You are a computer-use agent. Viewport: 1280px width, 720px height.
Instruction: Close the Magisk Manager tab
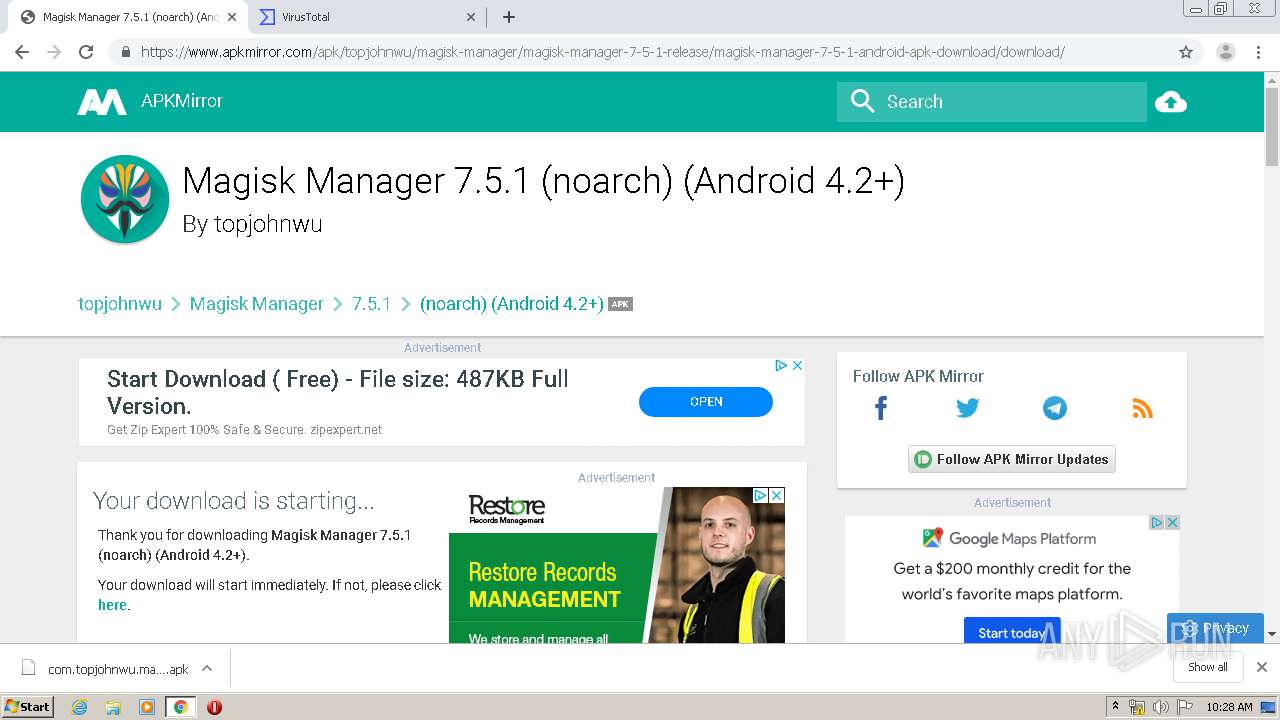click(231, 17)
